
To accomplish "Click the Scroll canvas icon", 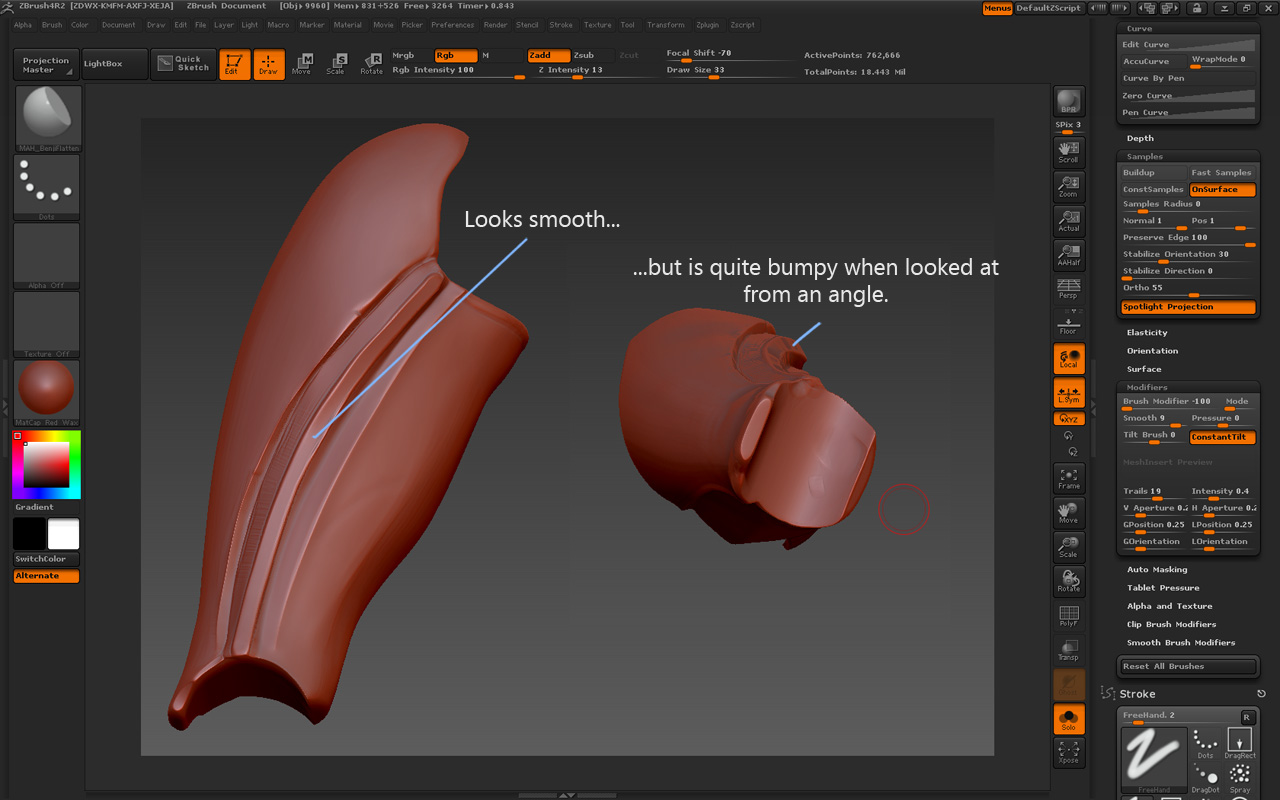I will tap(1069, 151).
